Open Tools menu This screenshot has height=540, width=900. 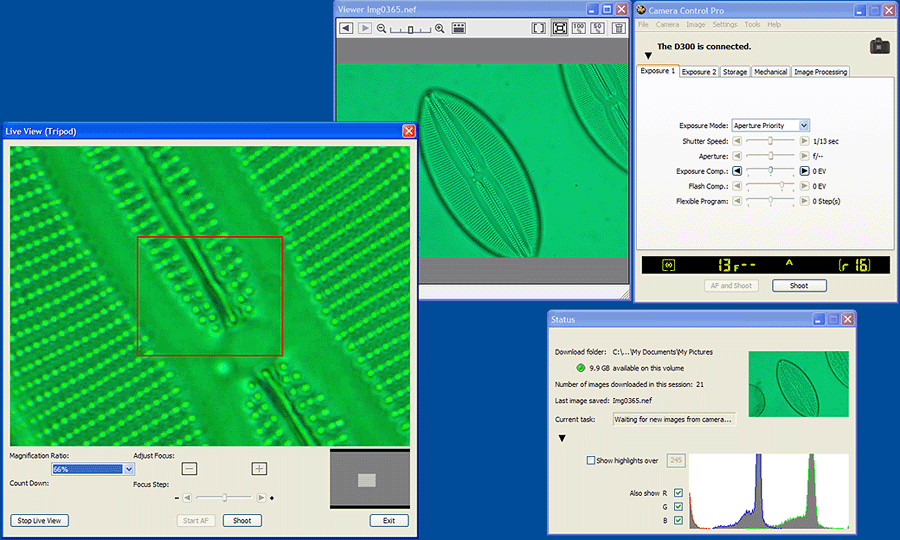pyautogui.click(x=752, y=25)
